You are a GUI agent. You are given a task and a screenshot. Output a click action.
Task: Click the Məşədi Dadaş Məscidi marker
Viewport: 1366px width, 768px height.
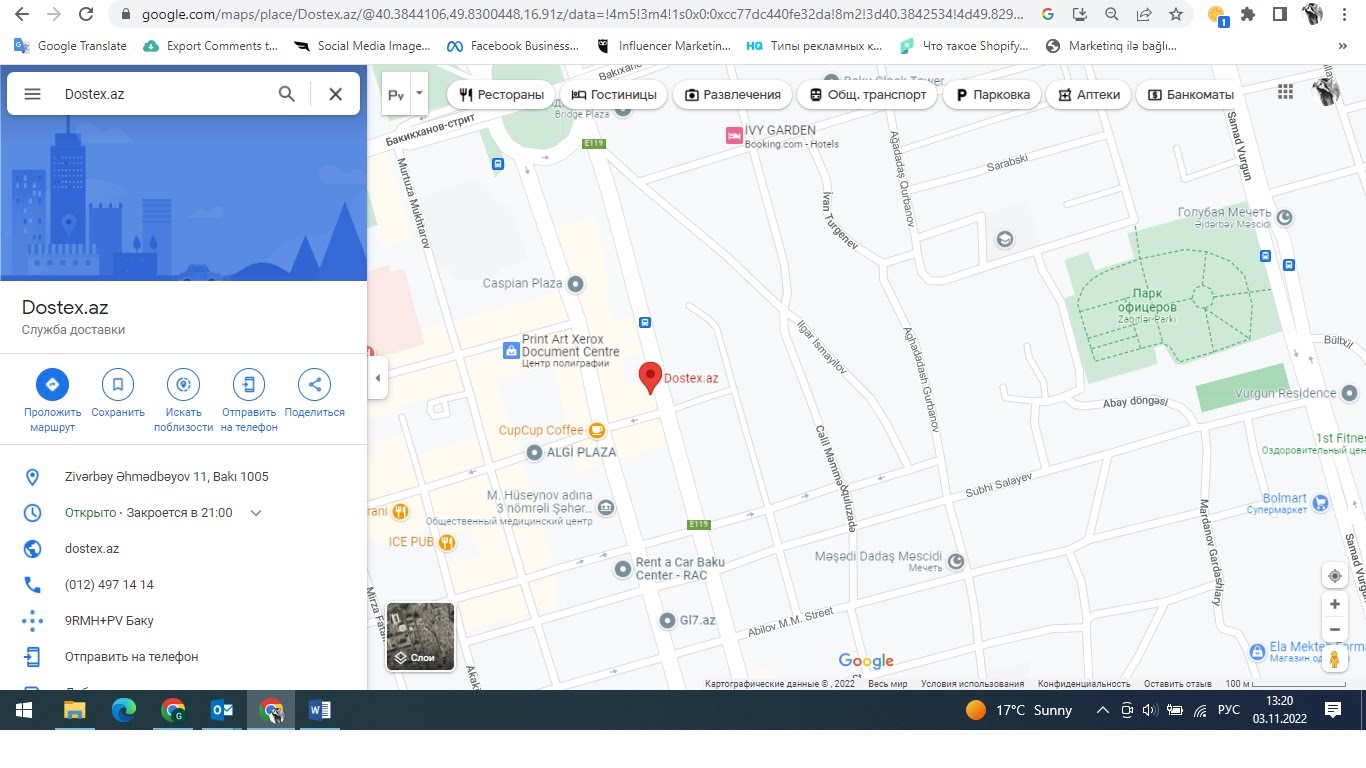click(x=956, y=561)
